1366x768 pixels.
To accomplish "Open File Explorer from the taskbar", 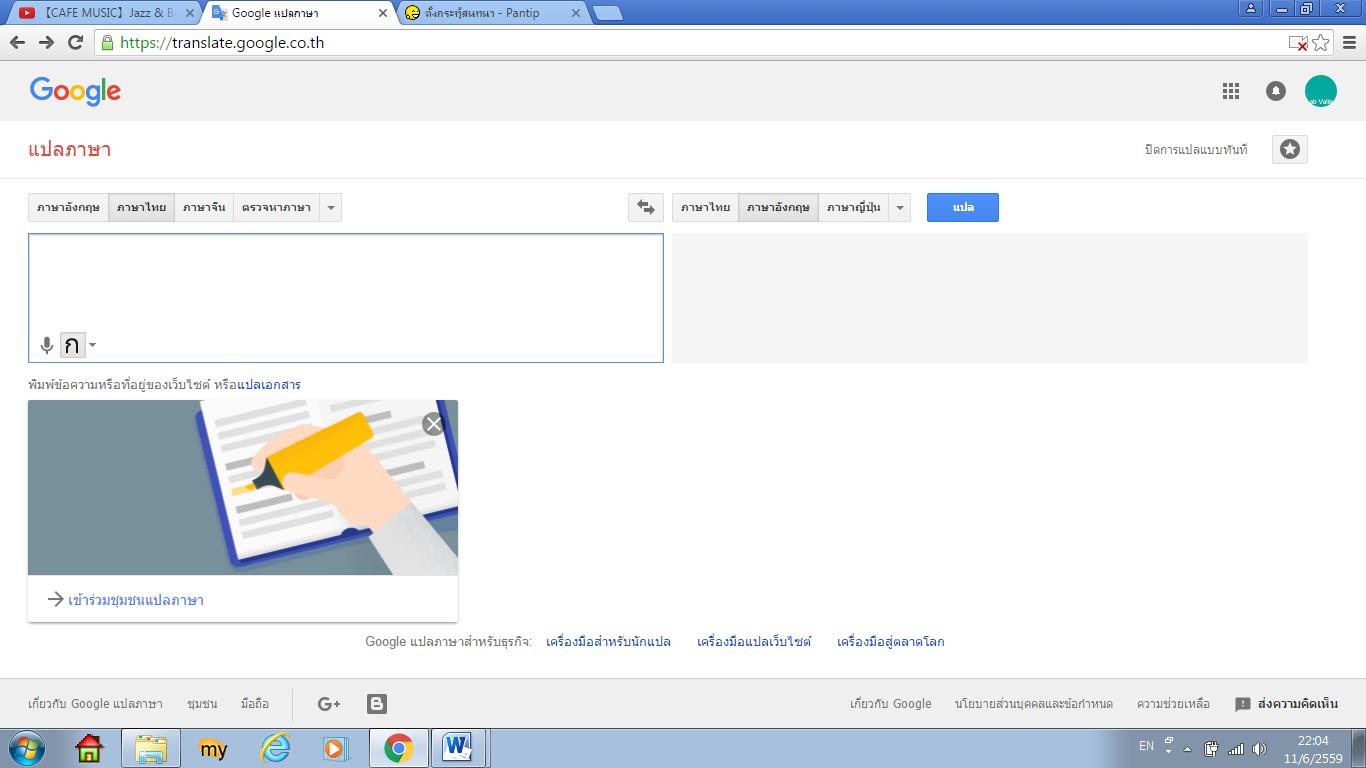I will tap(151, 748).
